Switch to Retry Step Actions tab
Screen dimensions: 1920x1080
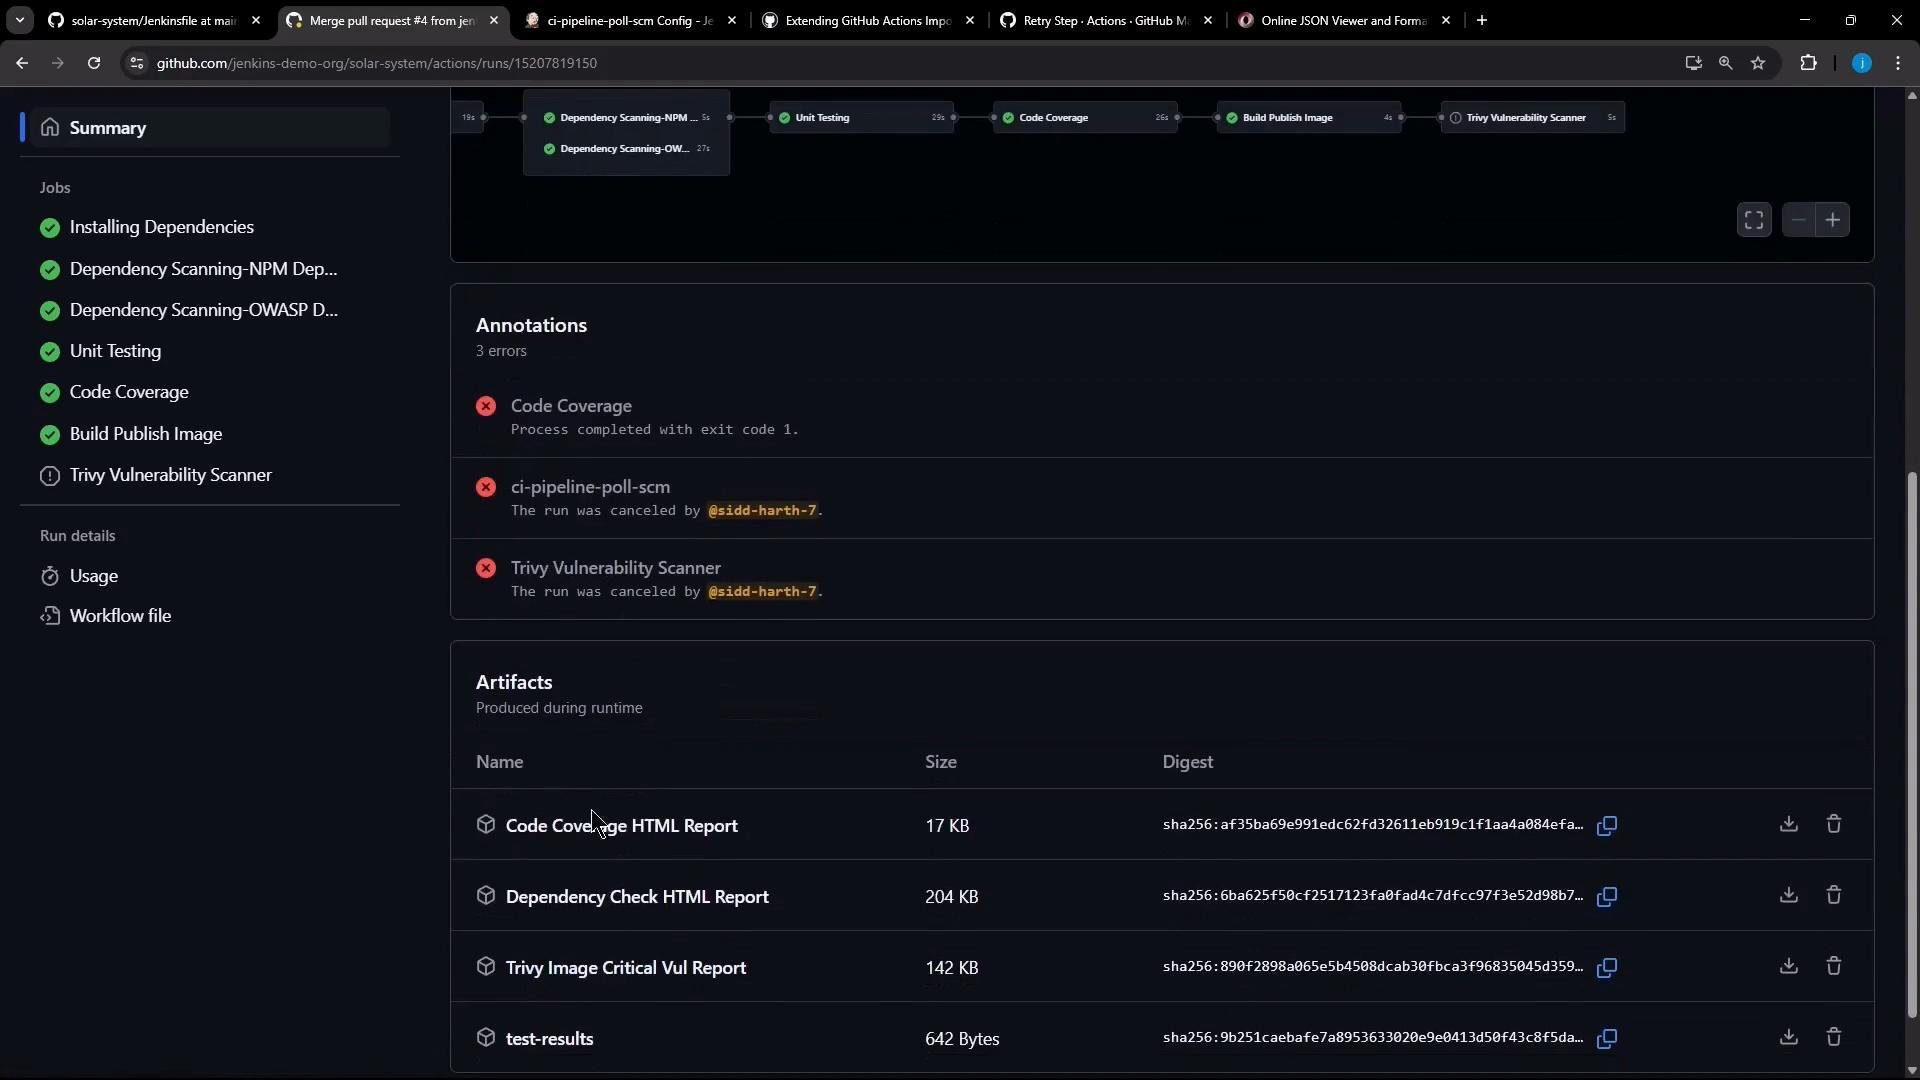(x=1104, y=20)
